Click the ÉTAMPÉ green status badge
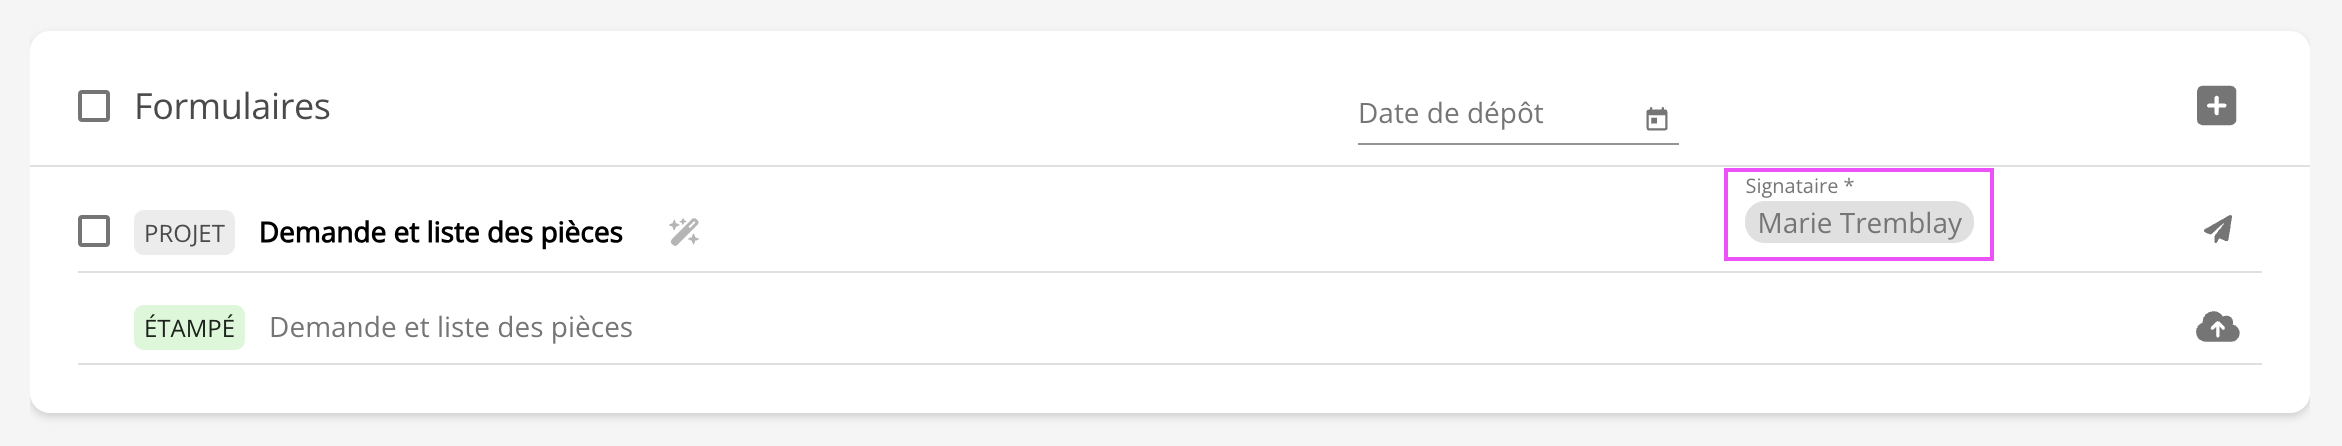This screenshot has height=446, width=2342. (x=189, y=328)
